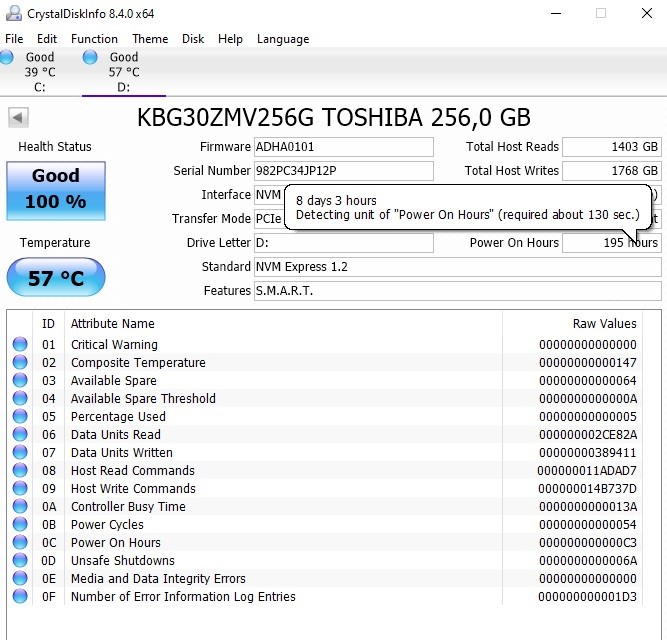Viewport: 667px width, 640px height.
Task: Click raw value 000000014B737D
Action: click(x=587, y=489)
